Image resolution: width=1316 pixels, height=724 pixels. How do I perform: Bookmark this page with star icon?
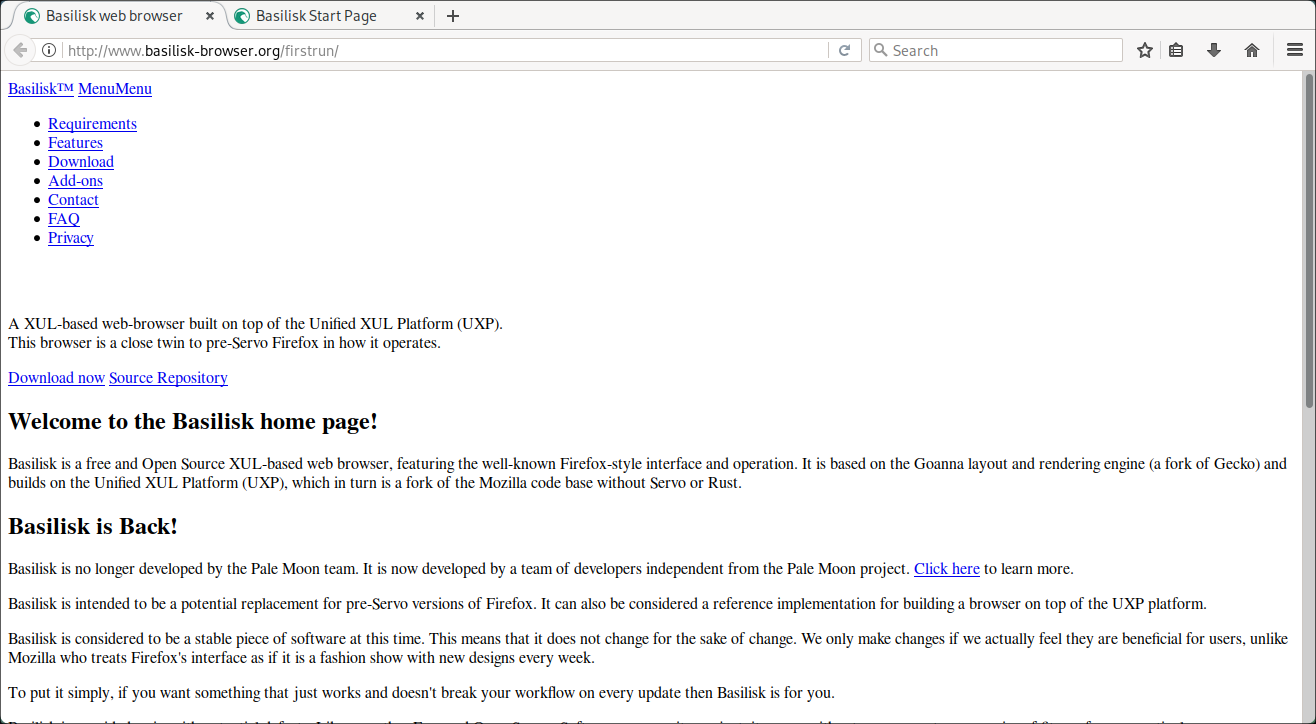pyautogui.click(x=1145, y=50)
